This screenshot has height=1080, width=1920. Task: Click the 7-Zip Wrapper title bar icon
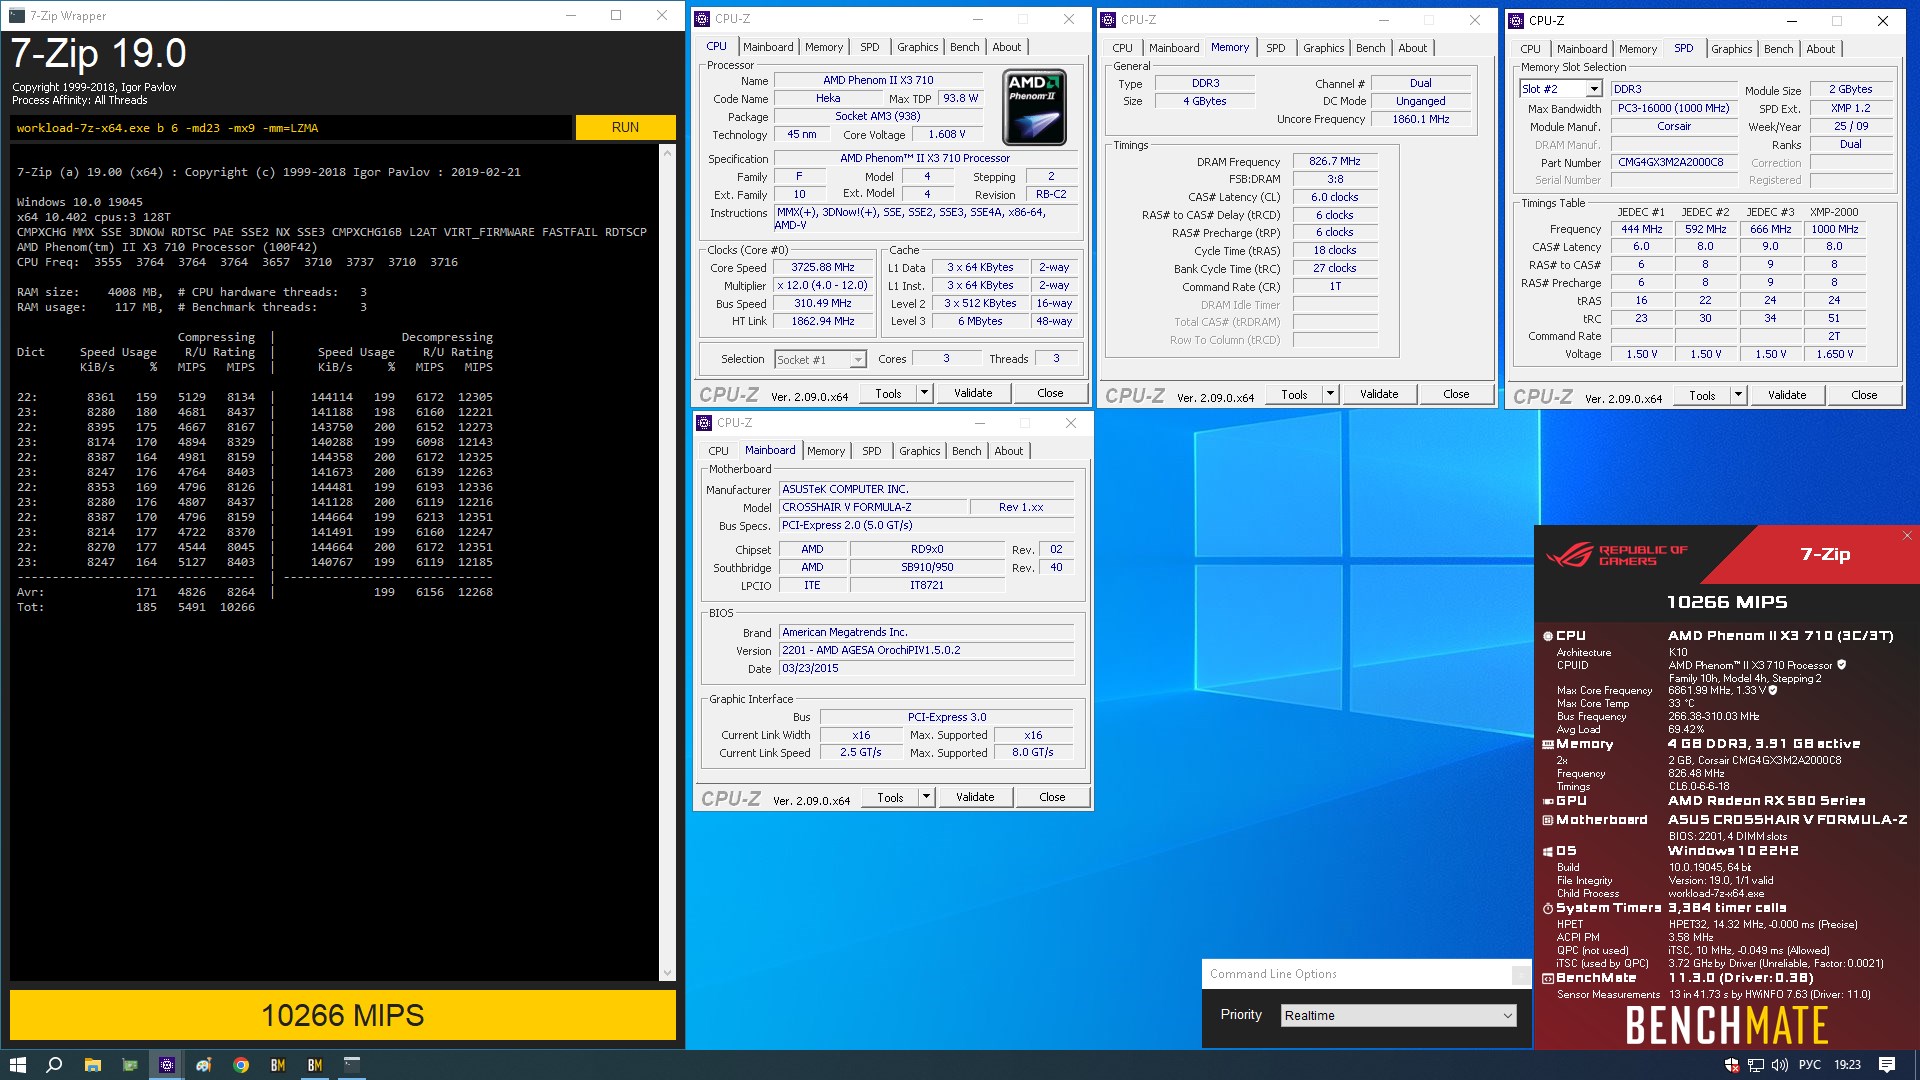pyautogui.click(x=17, y=15)
